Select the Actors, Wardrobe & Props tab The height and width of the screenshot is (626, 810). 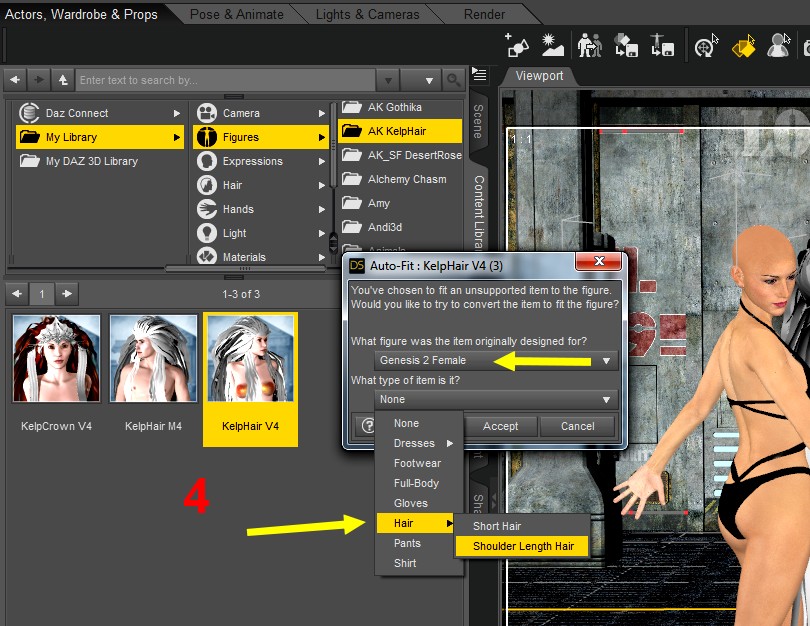pos(81,14)
